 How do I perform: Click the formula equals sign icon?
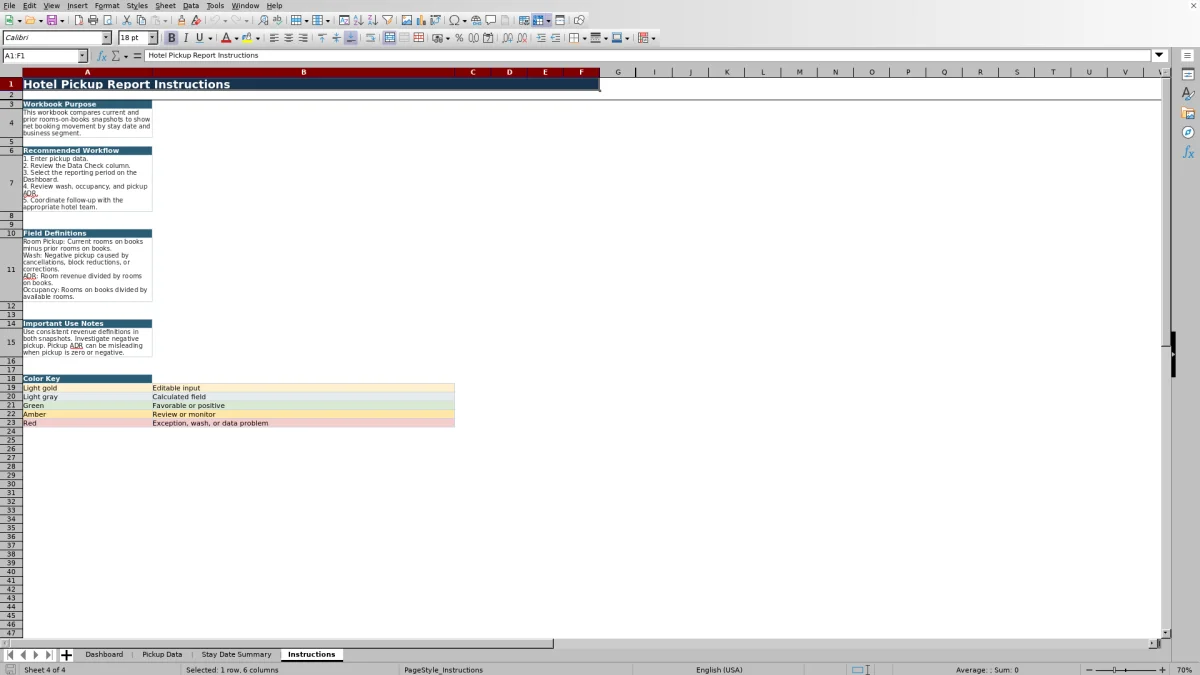click(137, 56)
